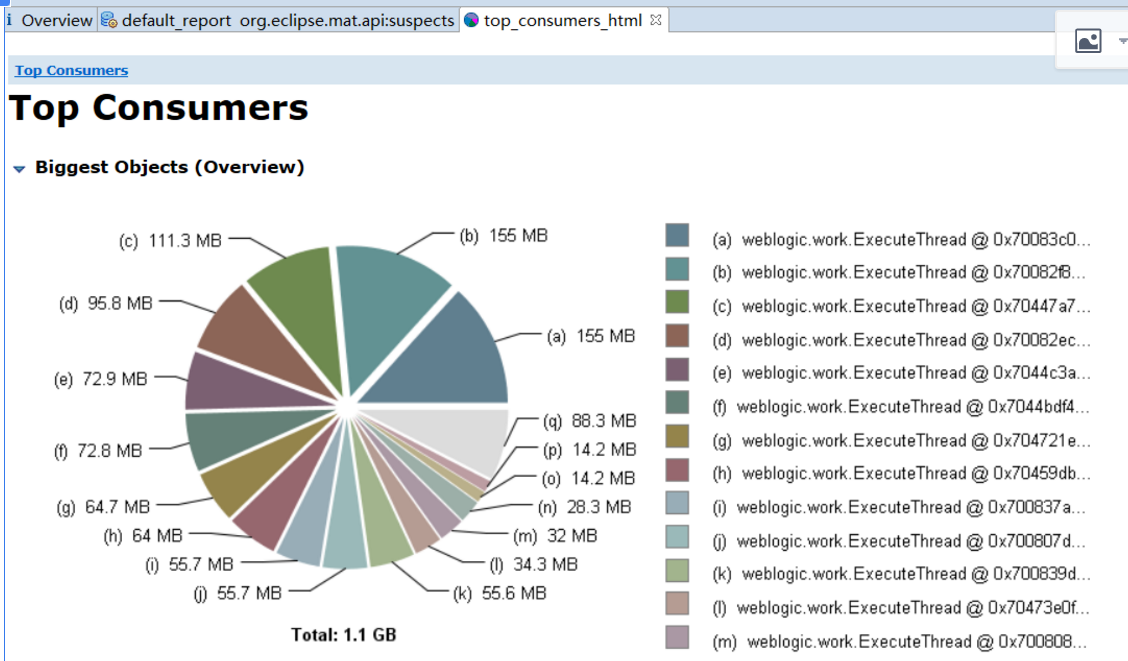This screenshot has height=661, width=1128.
Task: Click the default_report tab database icon
Action: tap(109, 20)
